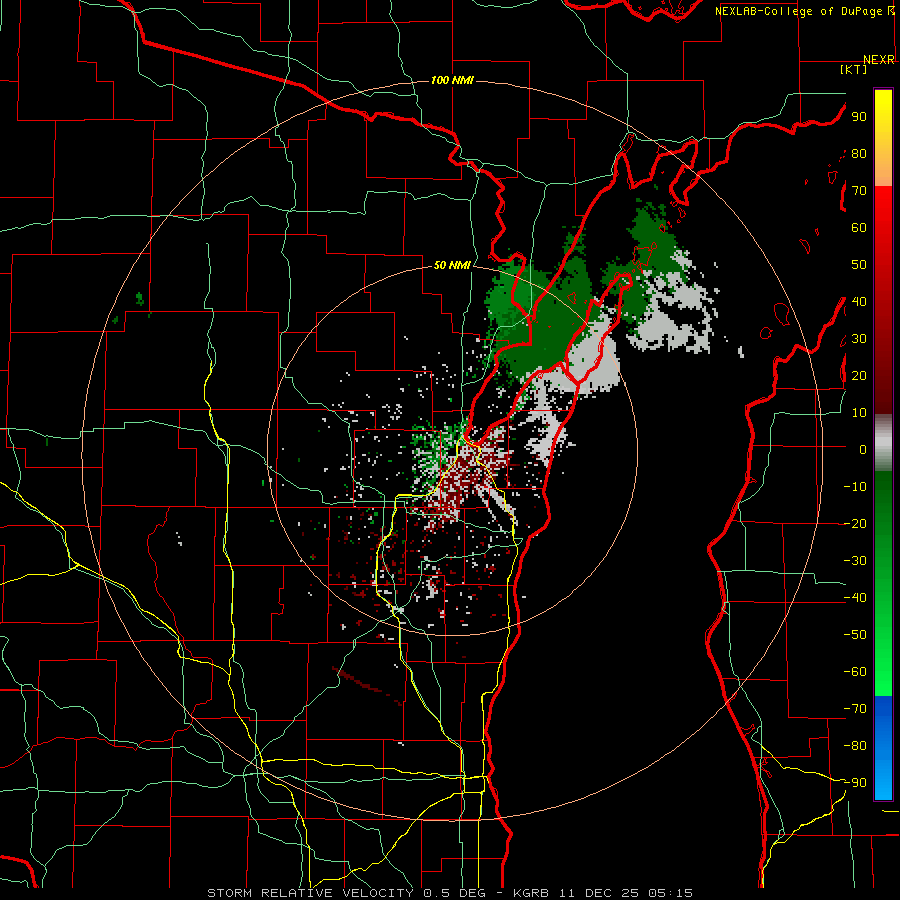Click the 10 value on the velocity scale
The width and height of the screenshot is (900, 900).
pyautogui.click(x=859, y=413)
